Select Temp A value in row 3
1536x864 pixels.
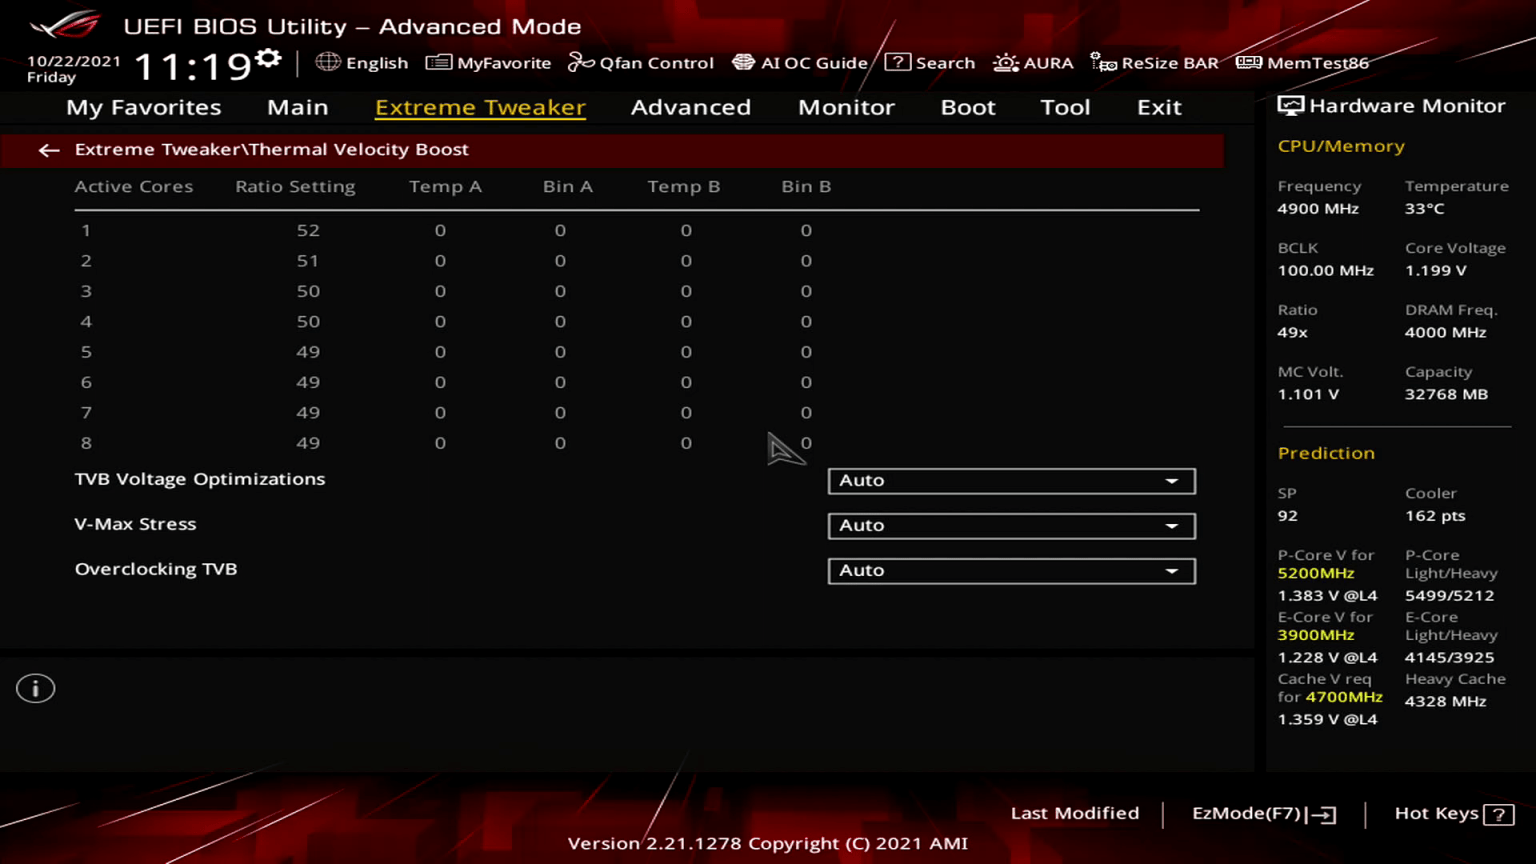tap(440, 291)
